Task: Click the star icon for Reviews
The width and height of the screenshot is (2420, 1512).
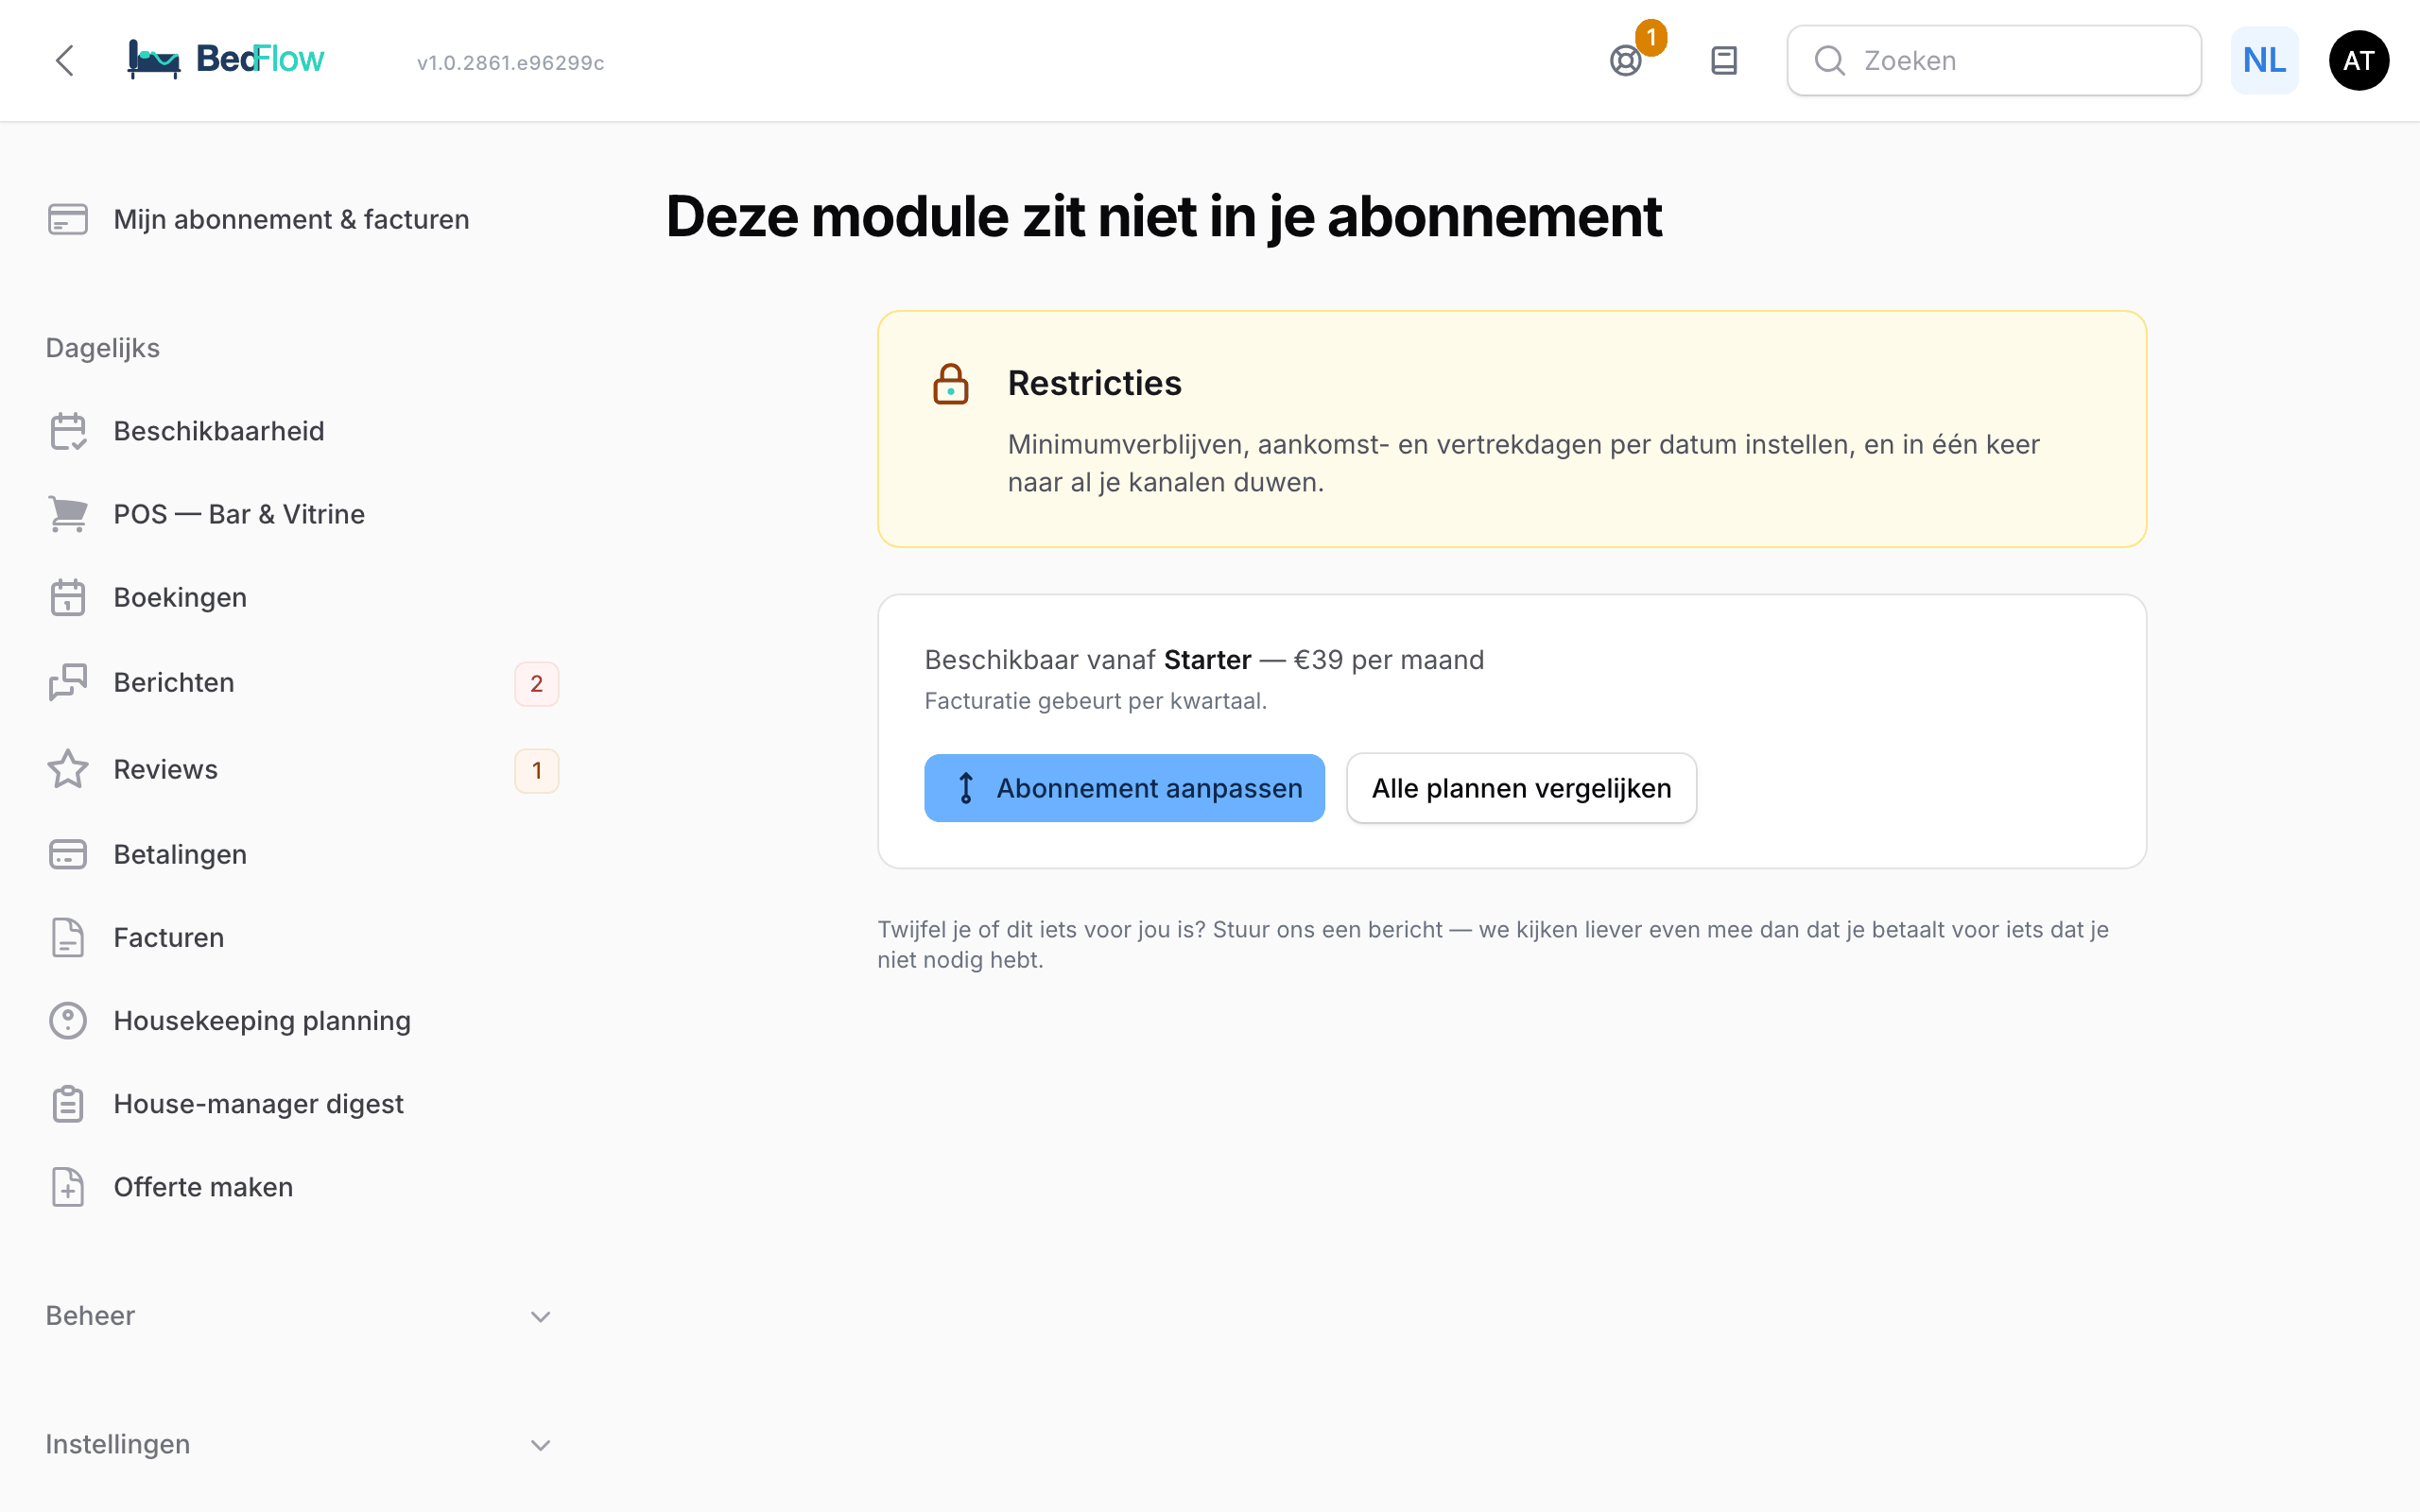Action: coord(68,769)
